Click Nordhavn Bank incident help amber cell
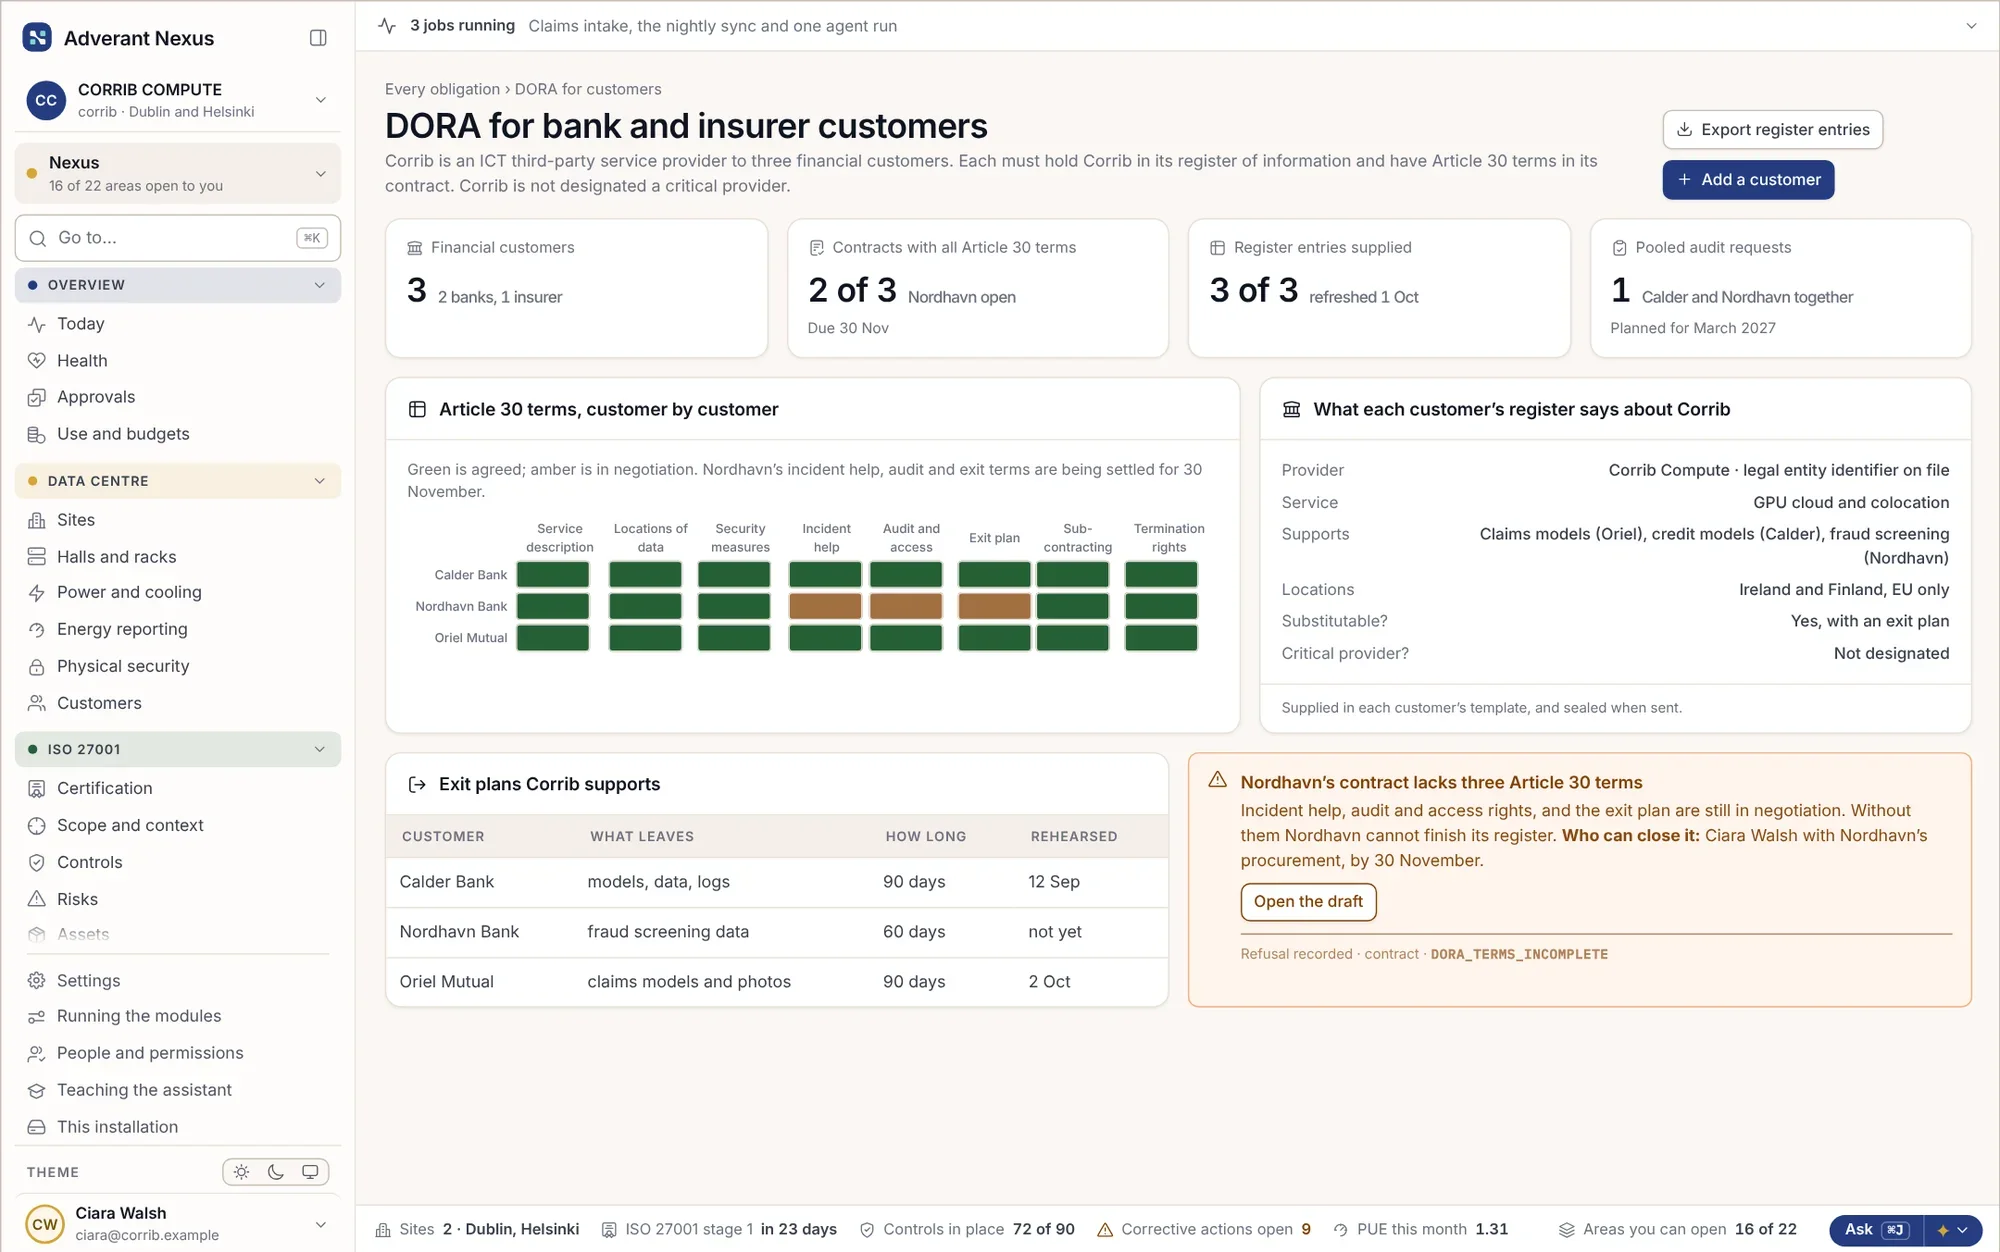This screenshot has width=2000, height=1252. (x=825, y=606)
